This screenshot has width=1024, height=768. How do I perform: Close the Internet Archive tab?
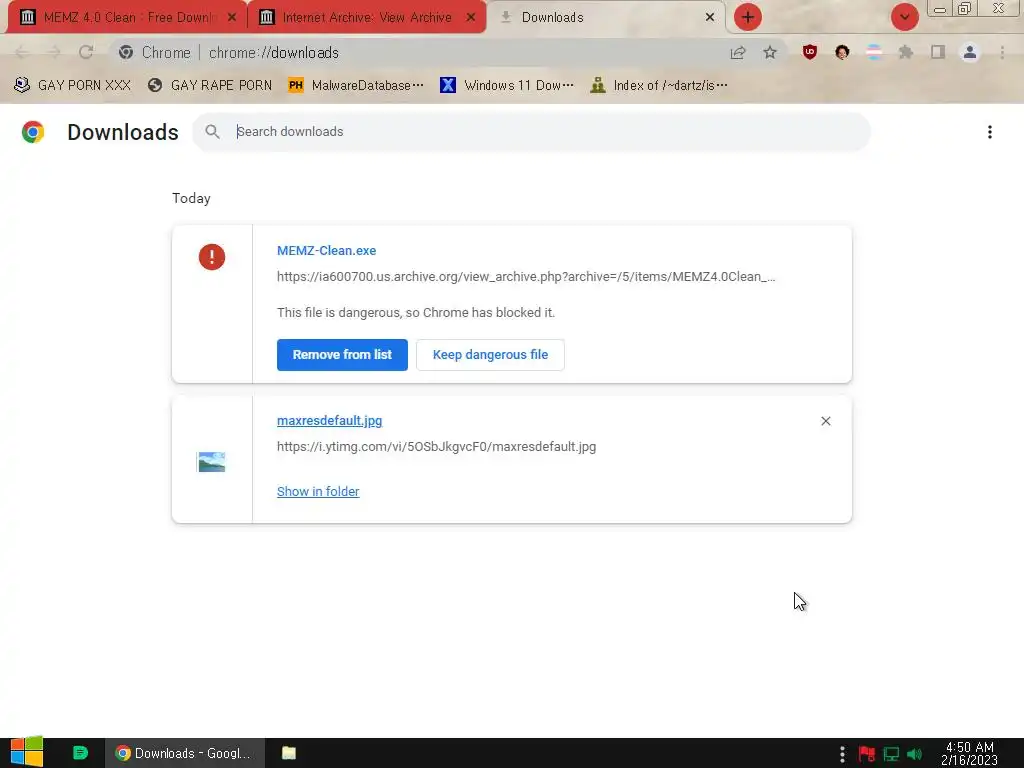[x=471, y=18]
